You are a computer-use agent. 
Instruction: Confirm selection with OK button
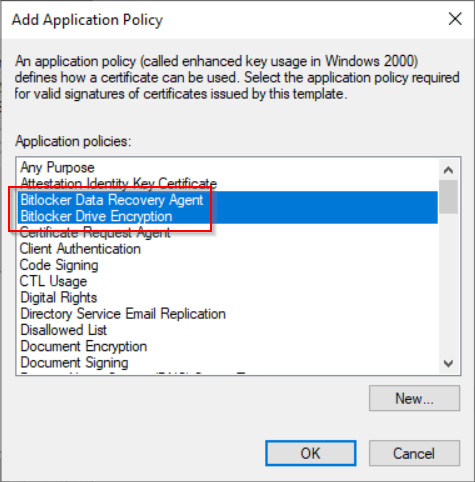pyautogui.click(x=311, y=453)
